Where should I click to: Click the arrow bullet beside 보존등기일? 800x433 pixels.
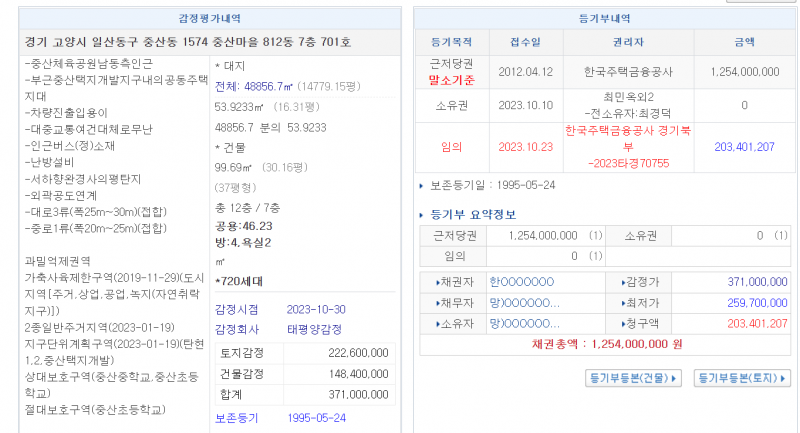(422, 185)
